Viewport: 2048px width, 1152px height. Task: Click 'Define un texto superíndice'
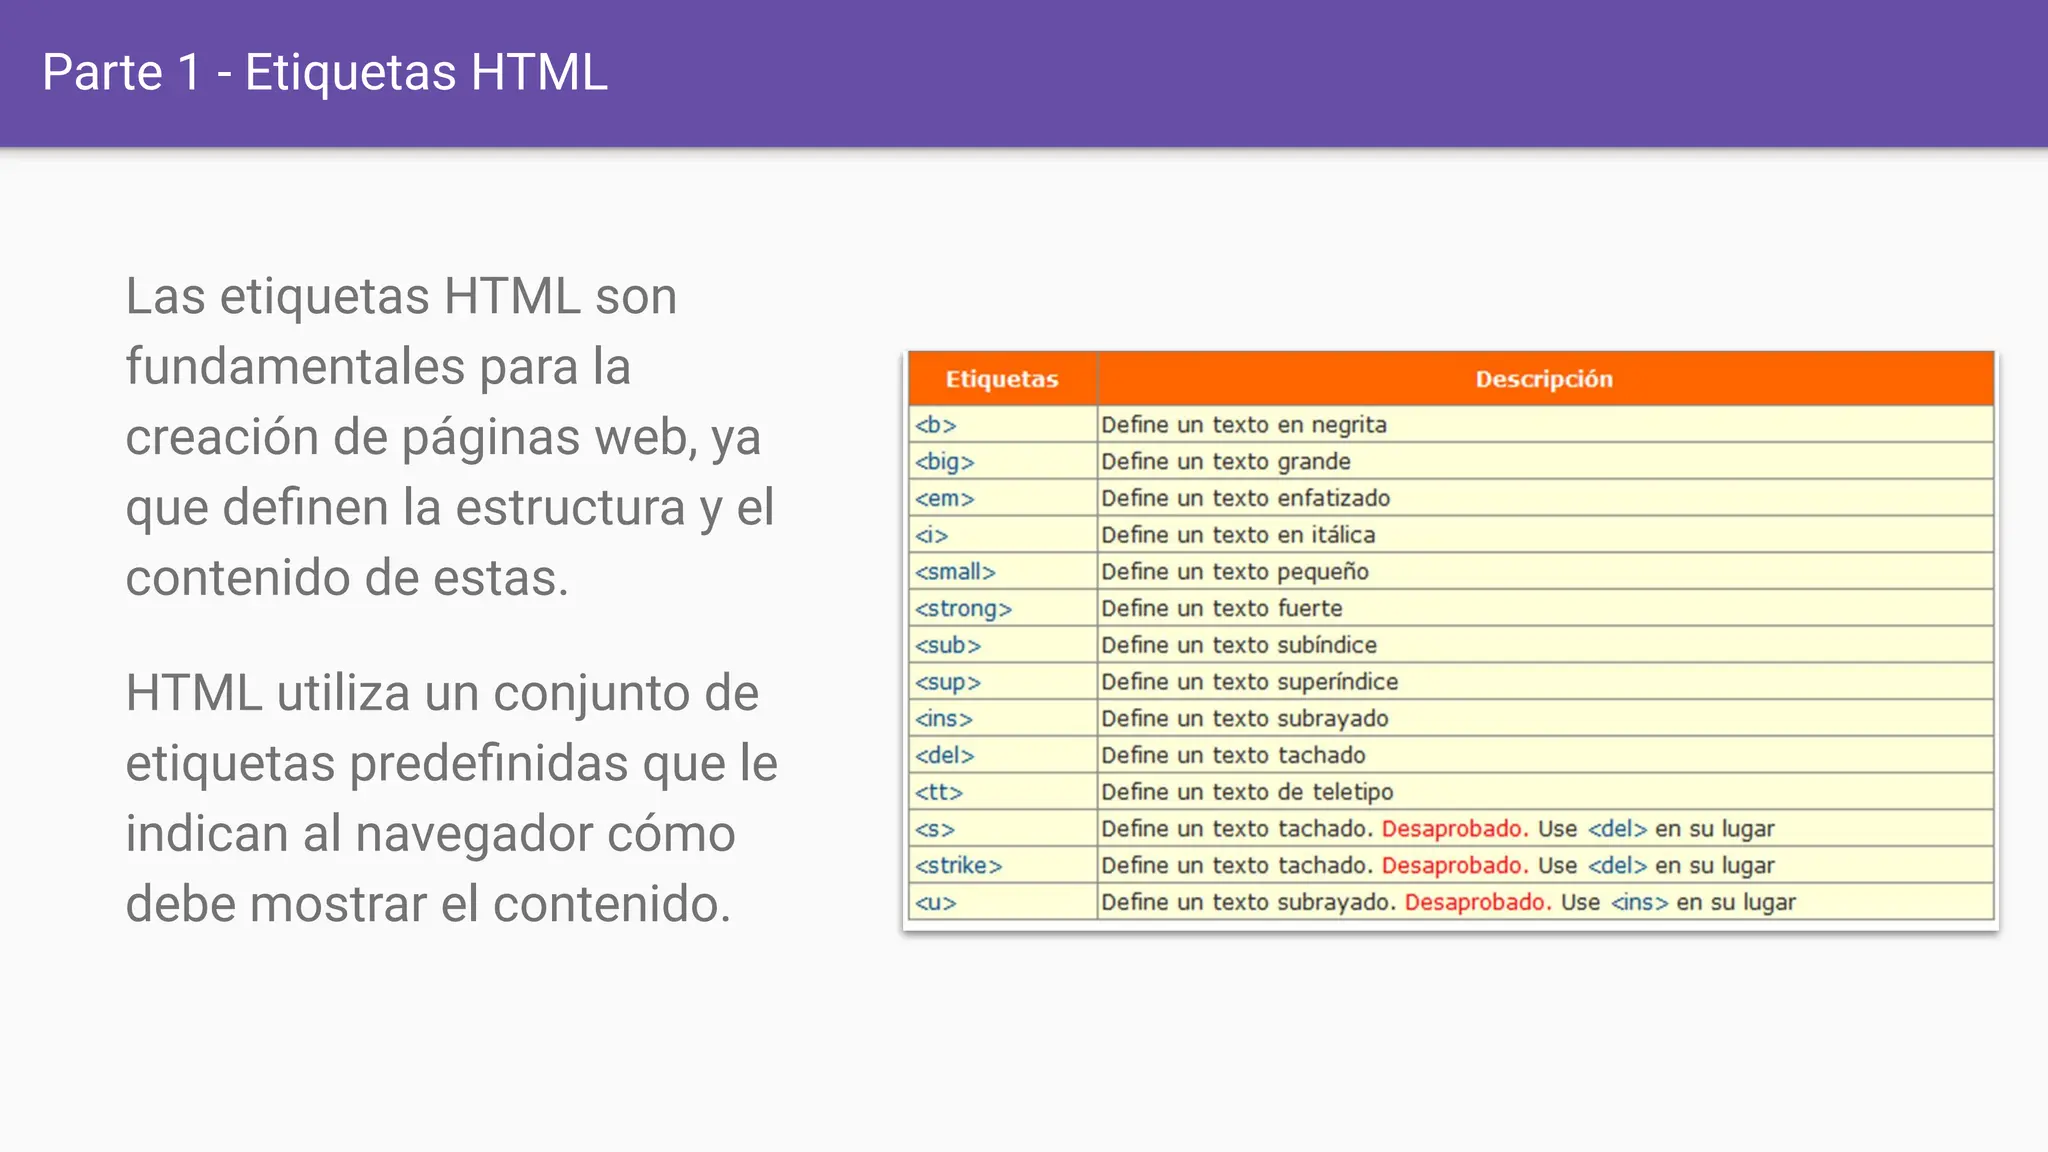click(1250, 682)
